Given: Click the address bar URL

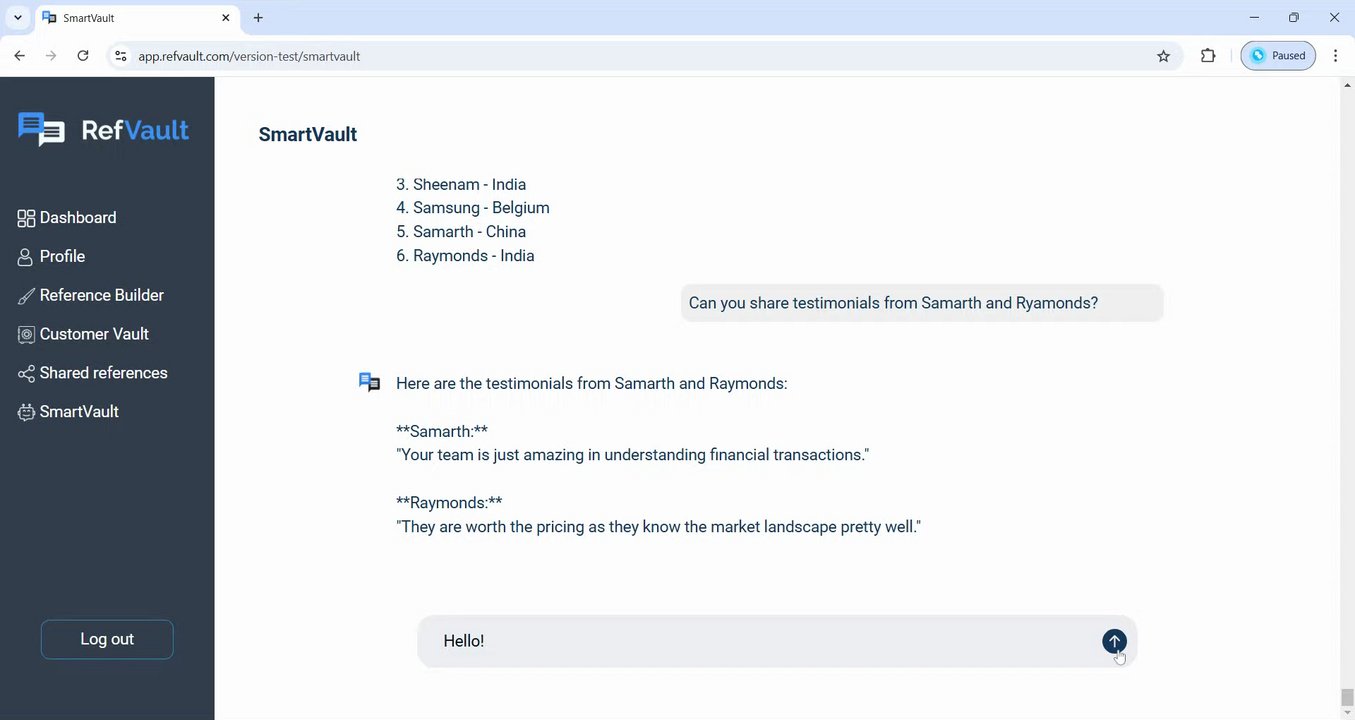Looking at the screenshot, I should pos(249,56).
